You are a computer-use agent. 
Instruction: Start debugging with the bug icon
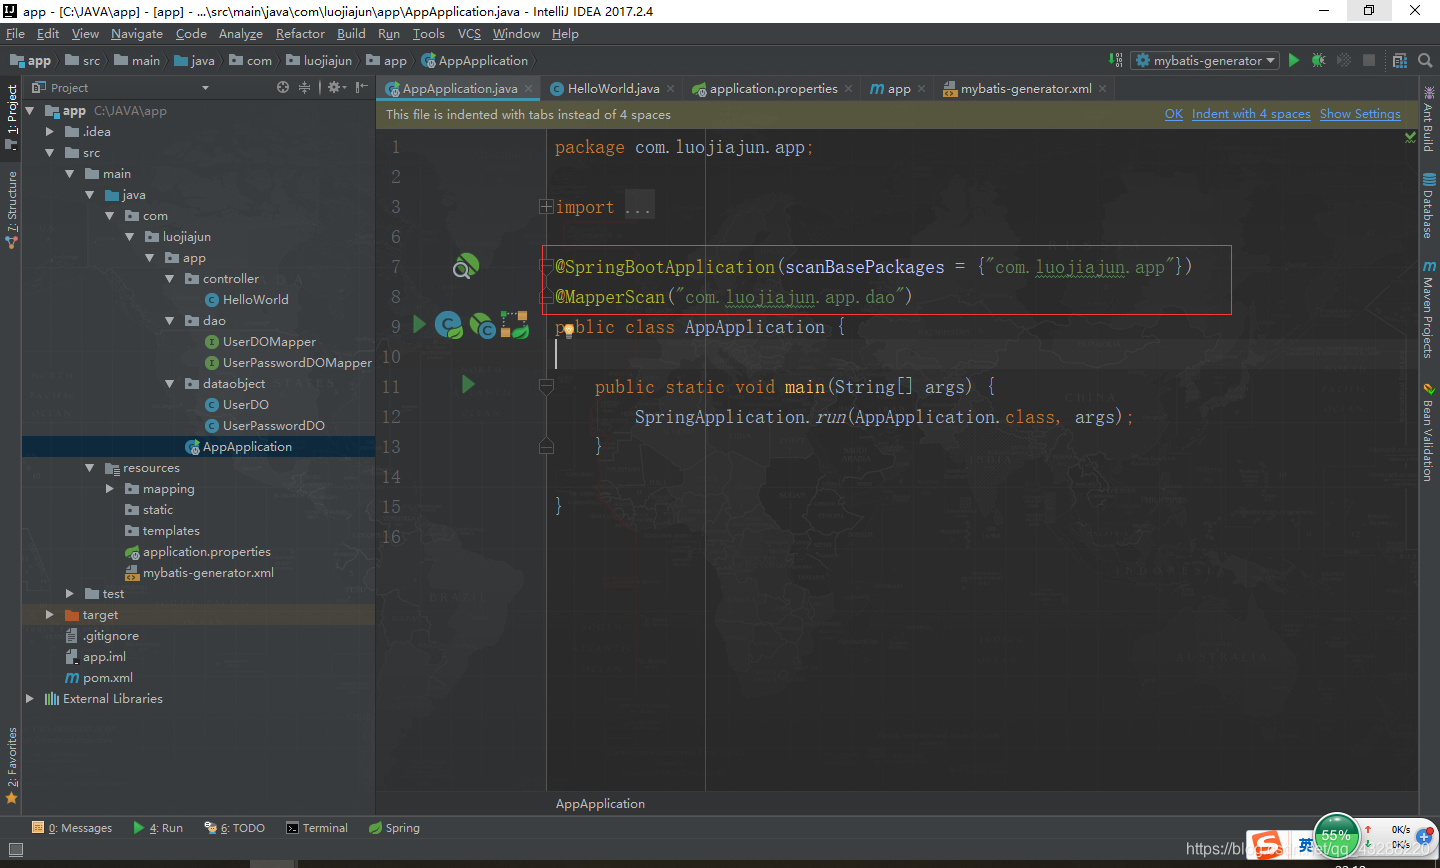1319,60
